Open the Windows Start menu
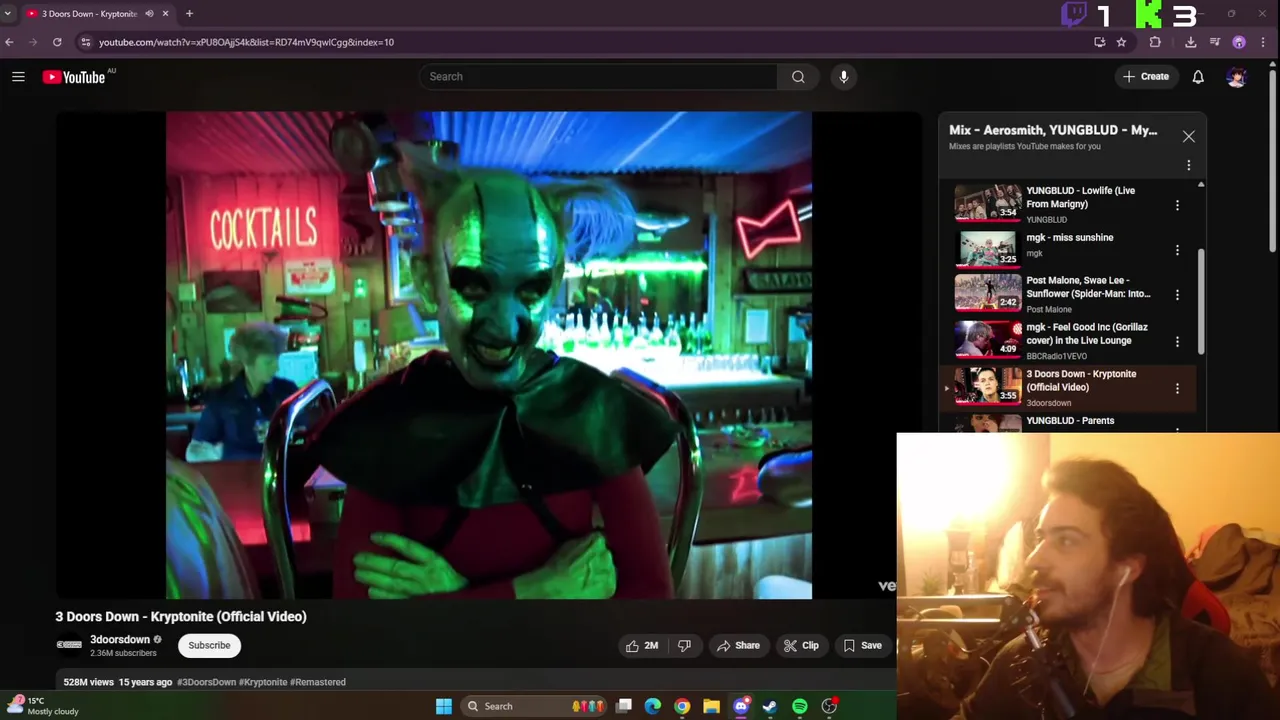Screen dimensions: 1280x720 coord(444,706)
